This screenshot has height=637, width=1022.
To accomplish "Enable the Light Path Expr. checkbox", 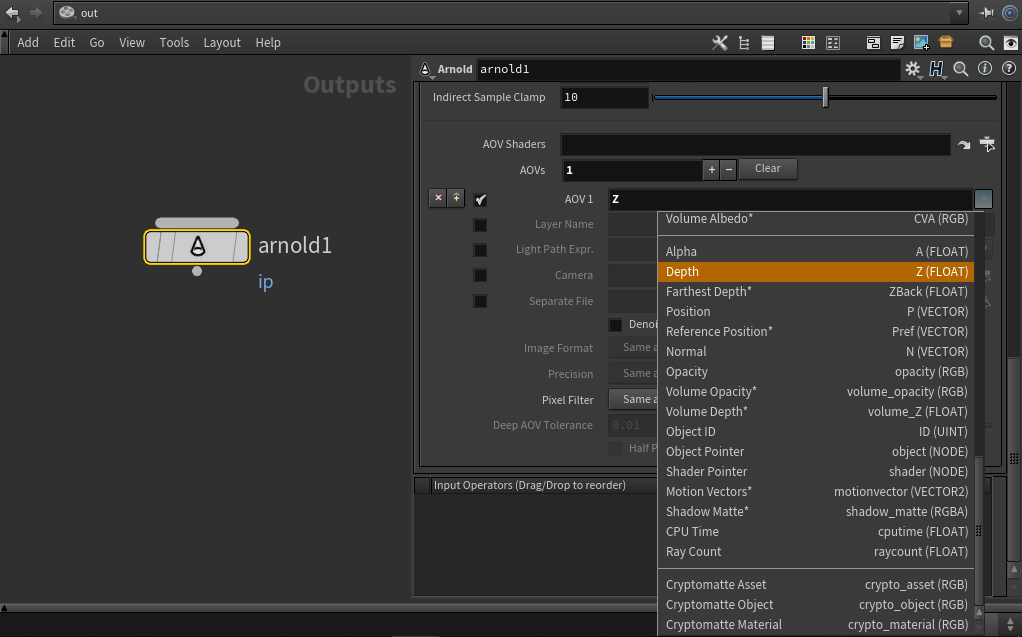I will 480,250.
